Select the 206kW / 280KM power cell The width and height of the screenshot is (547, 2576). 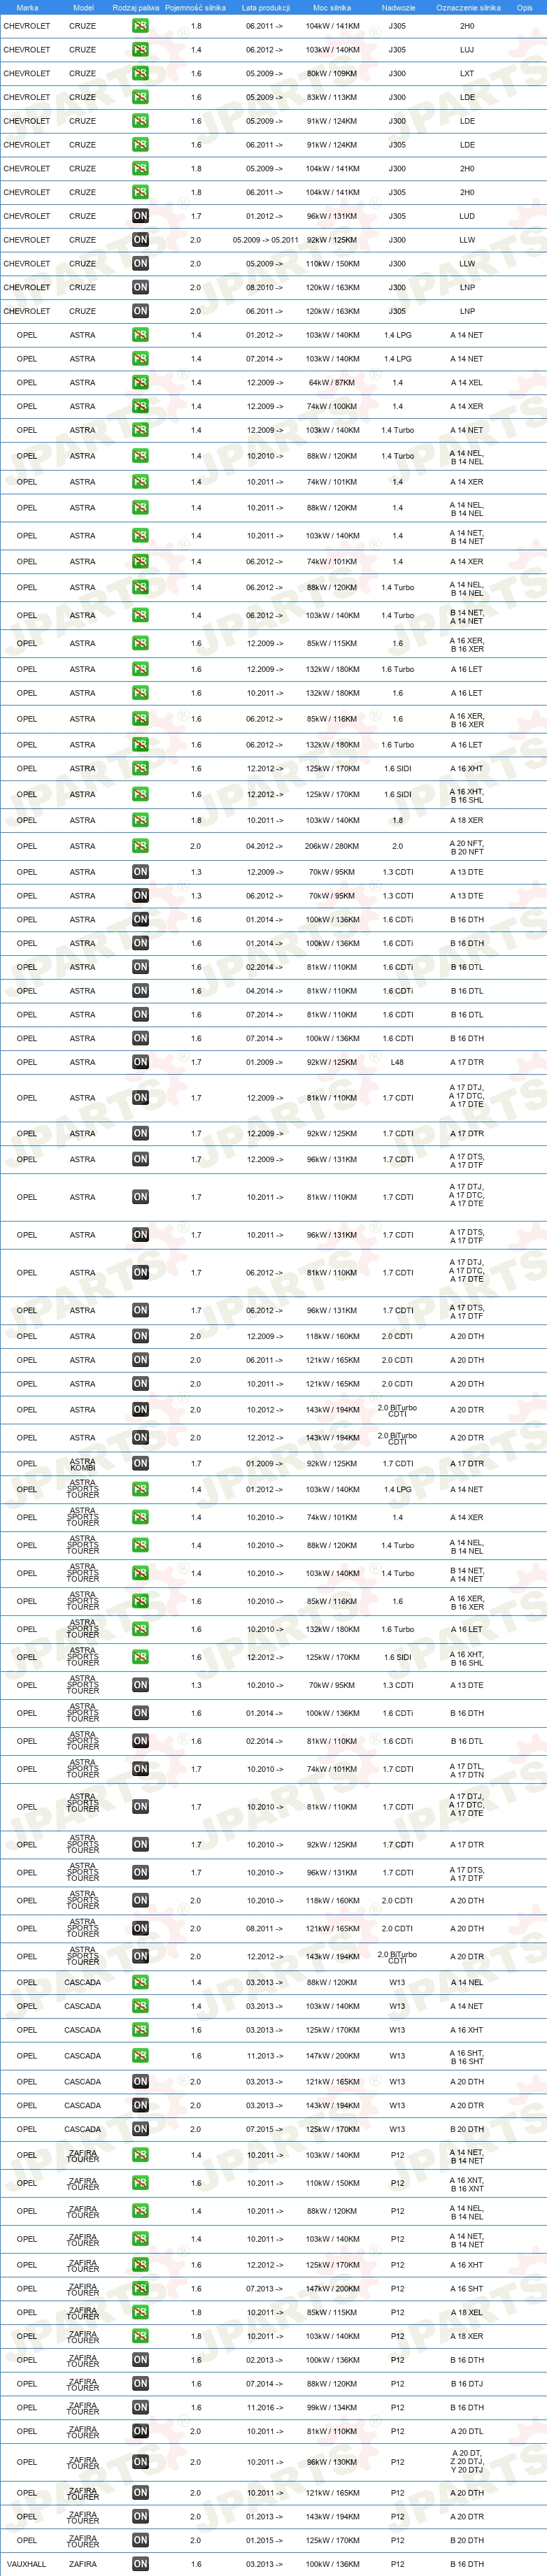332,846
